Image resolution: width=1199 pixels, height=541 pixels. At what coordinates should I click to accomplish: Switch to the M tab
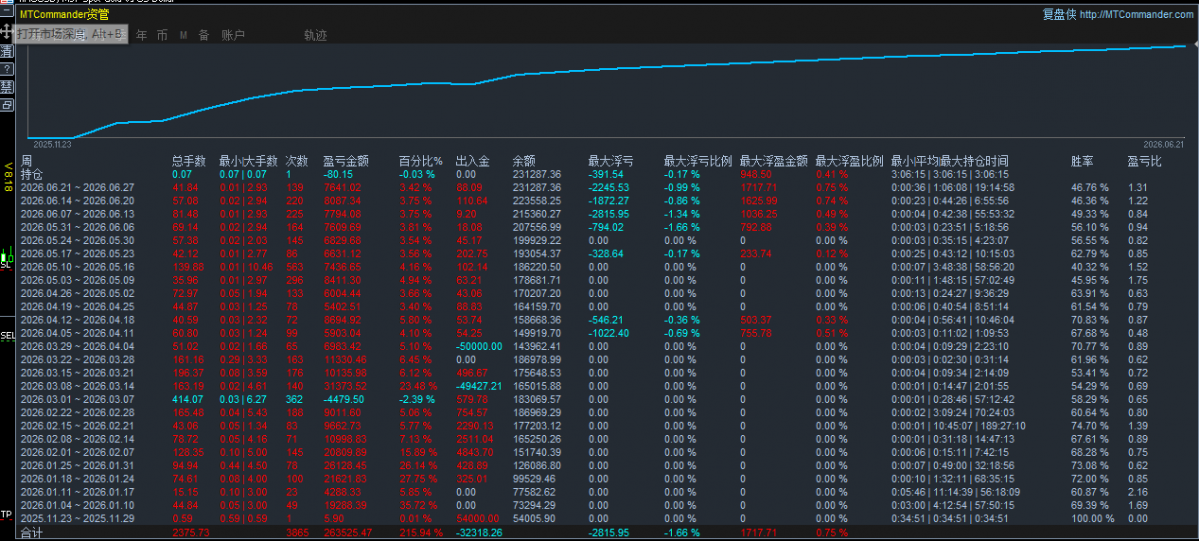184,34
